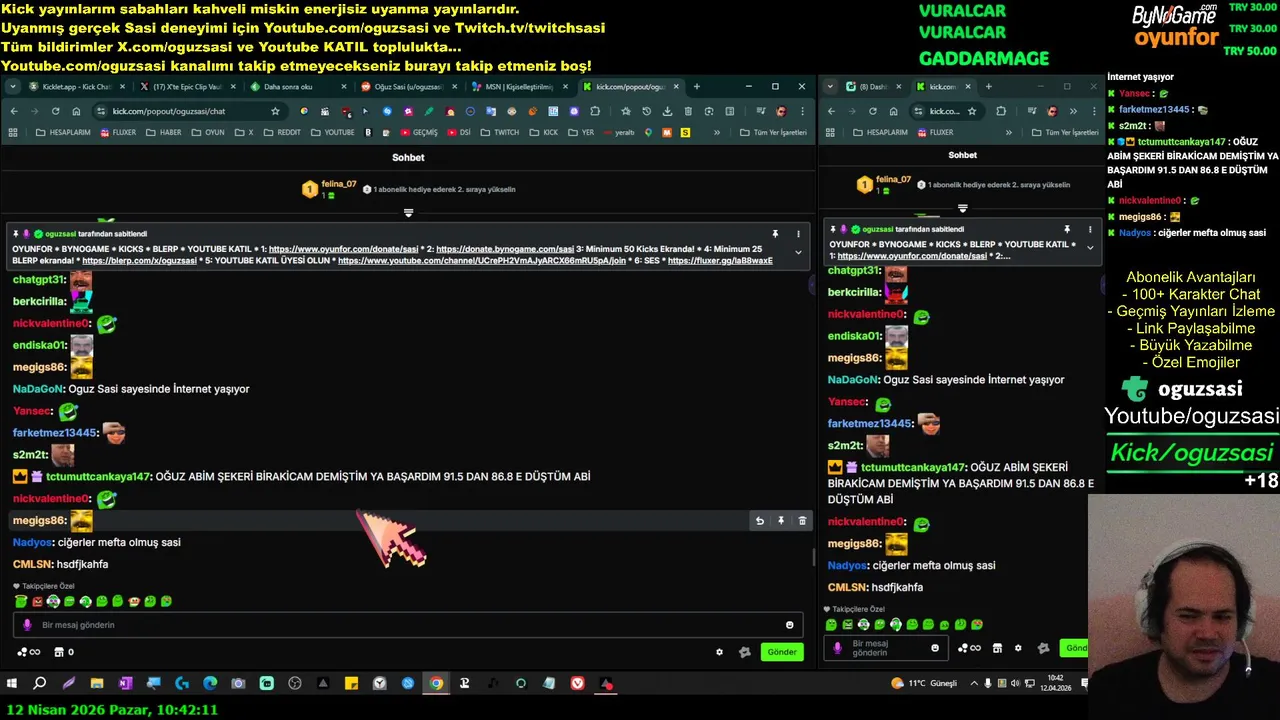The image size is (1280, 720).
Task: Open the shop icon in right chat
Action: 997,648
